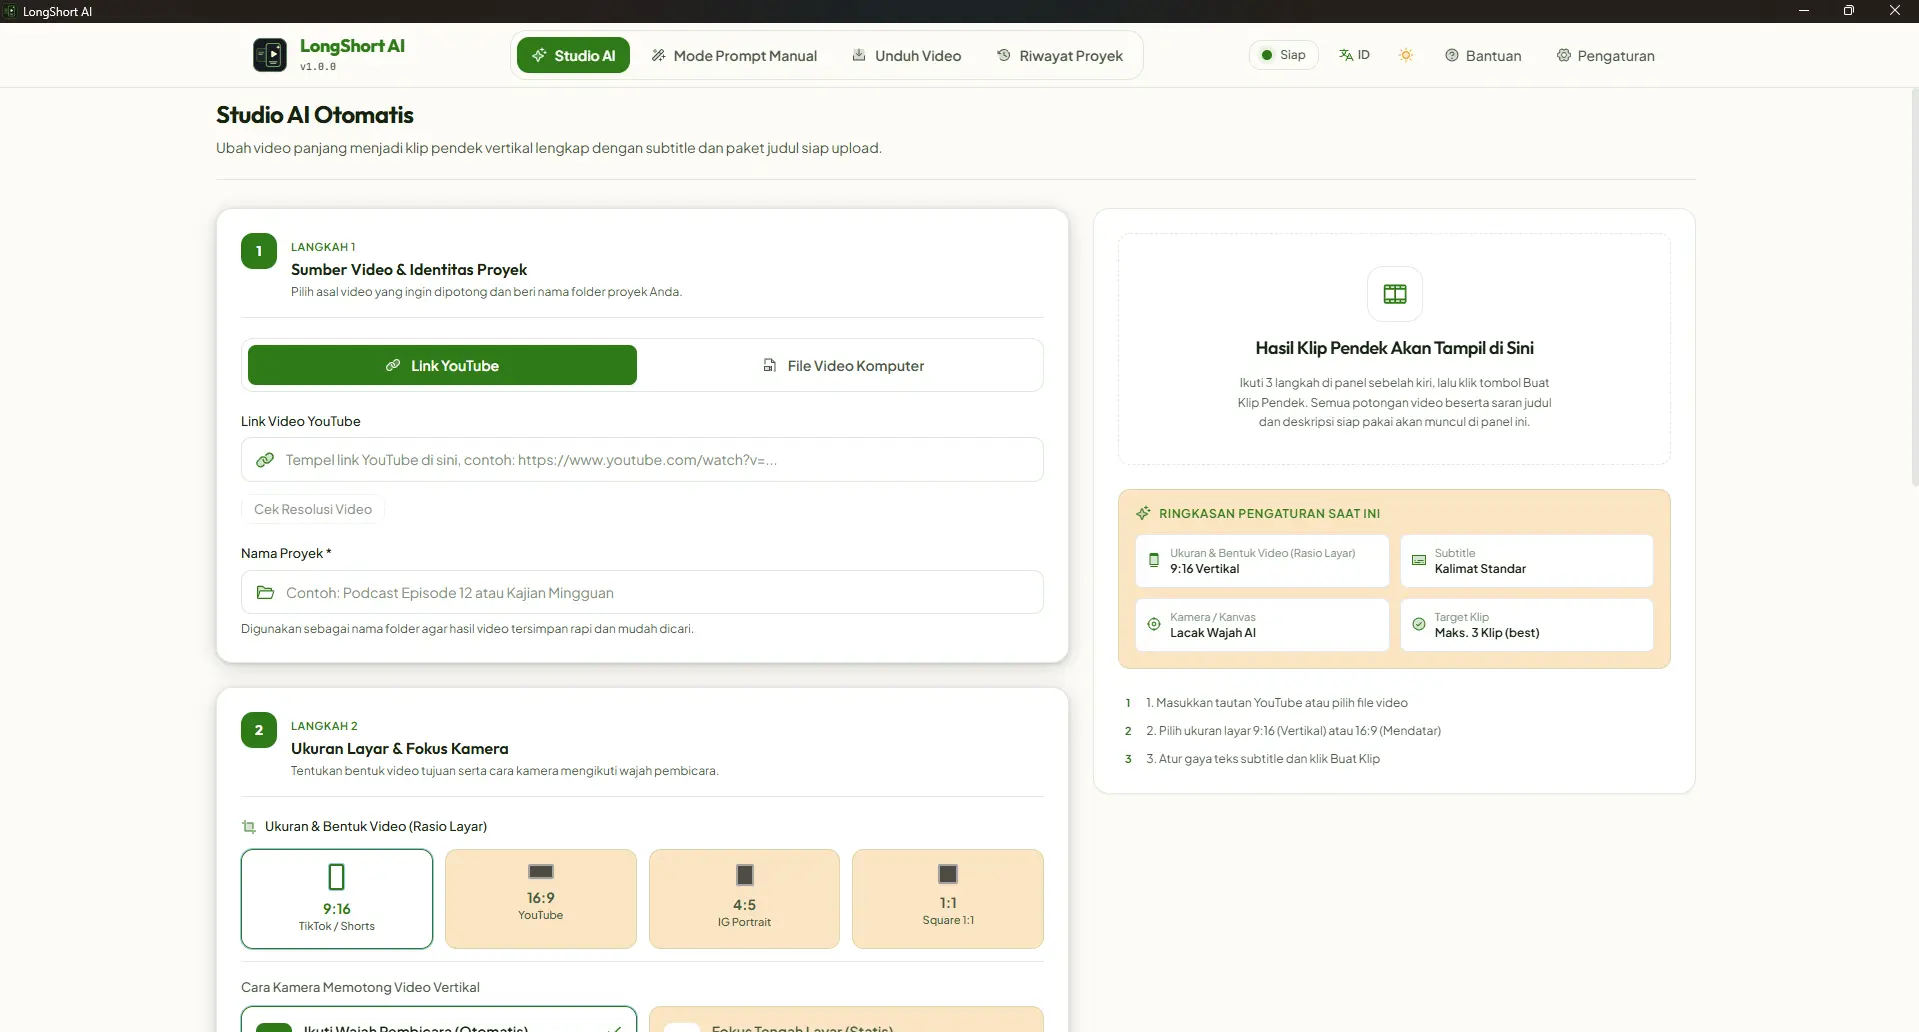The image size is (1919, 1032).
Task: Open the Studio AI tab
Action: point(573,55)
